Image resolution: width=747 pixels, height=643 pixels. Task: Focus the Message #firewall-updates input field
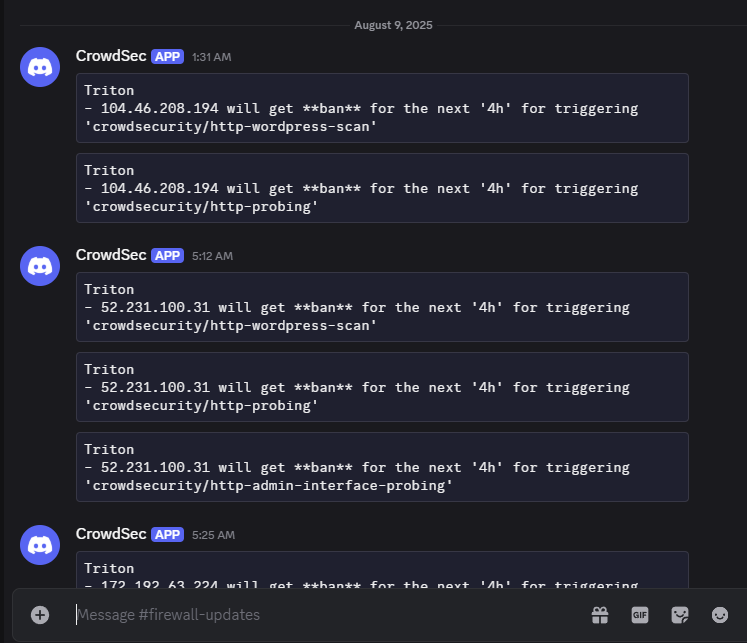[x=320, y=614]
